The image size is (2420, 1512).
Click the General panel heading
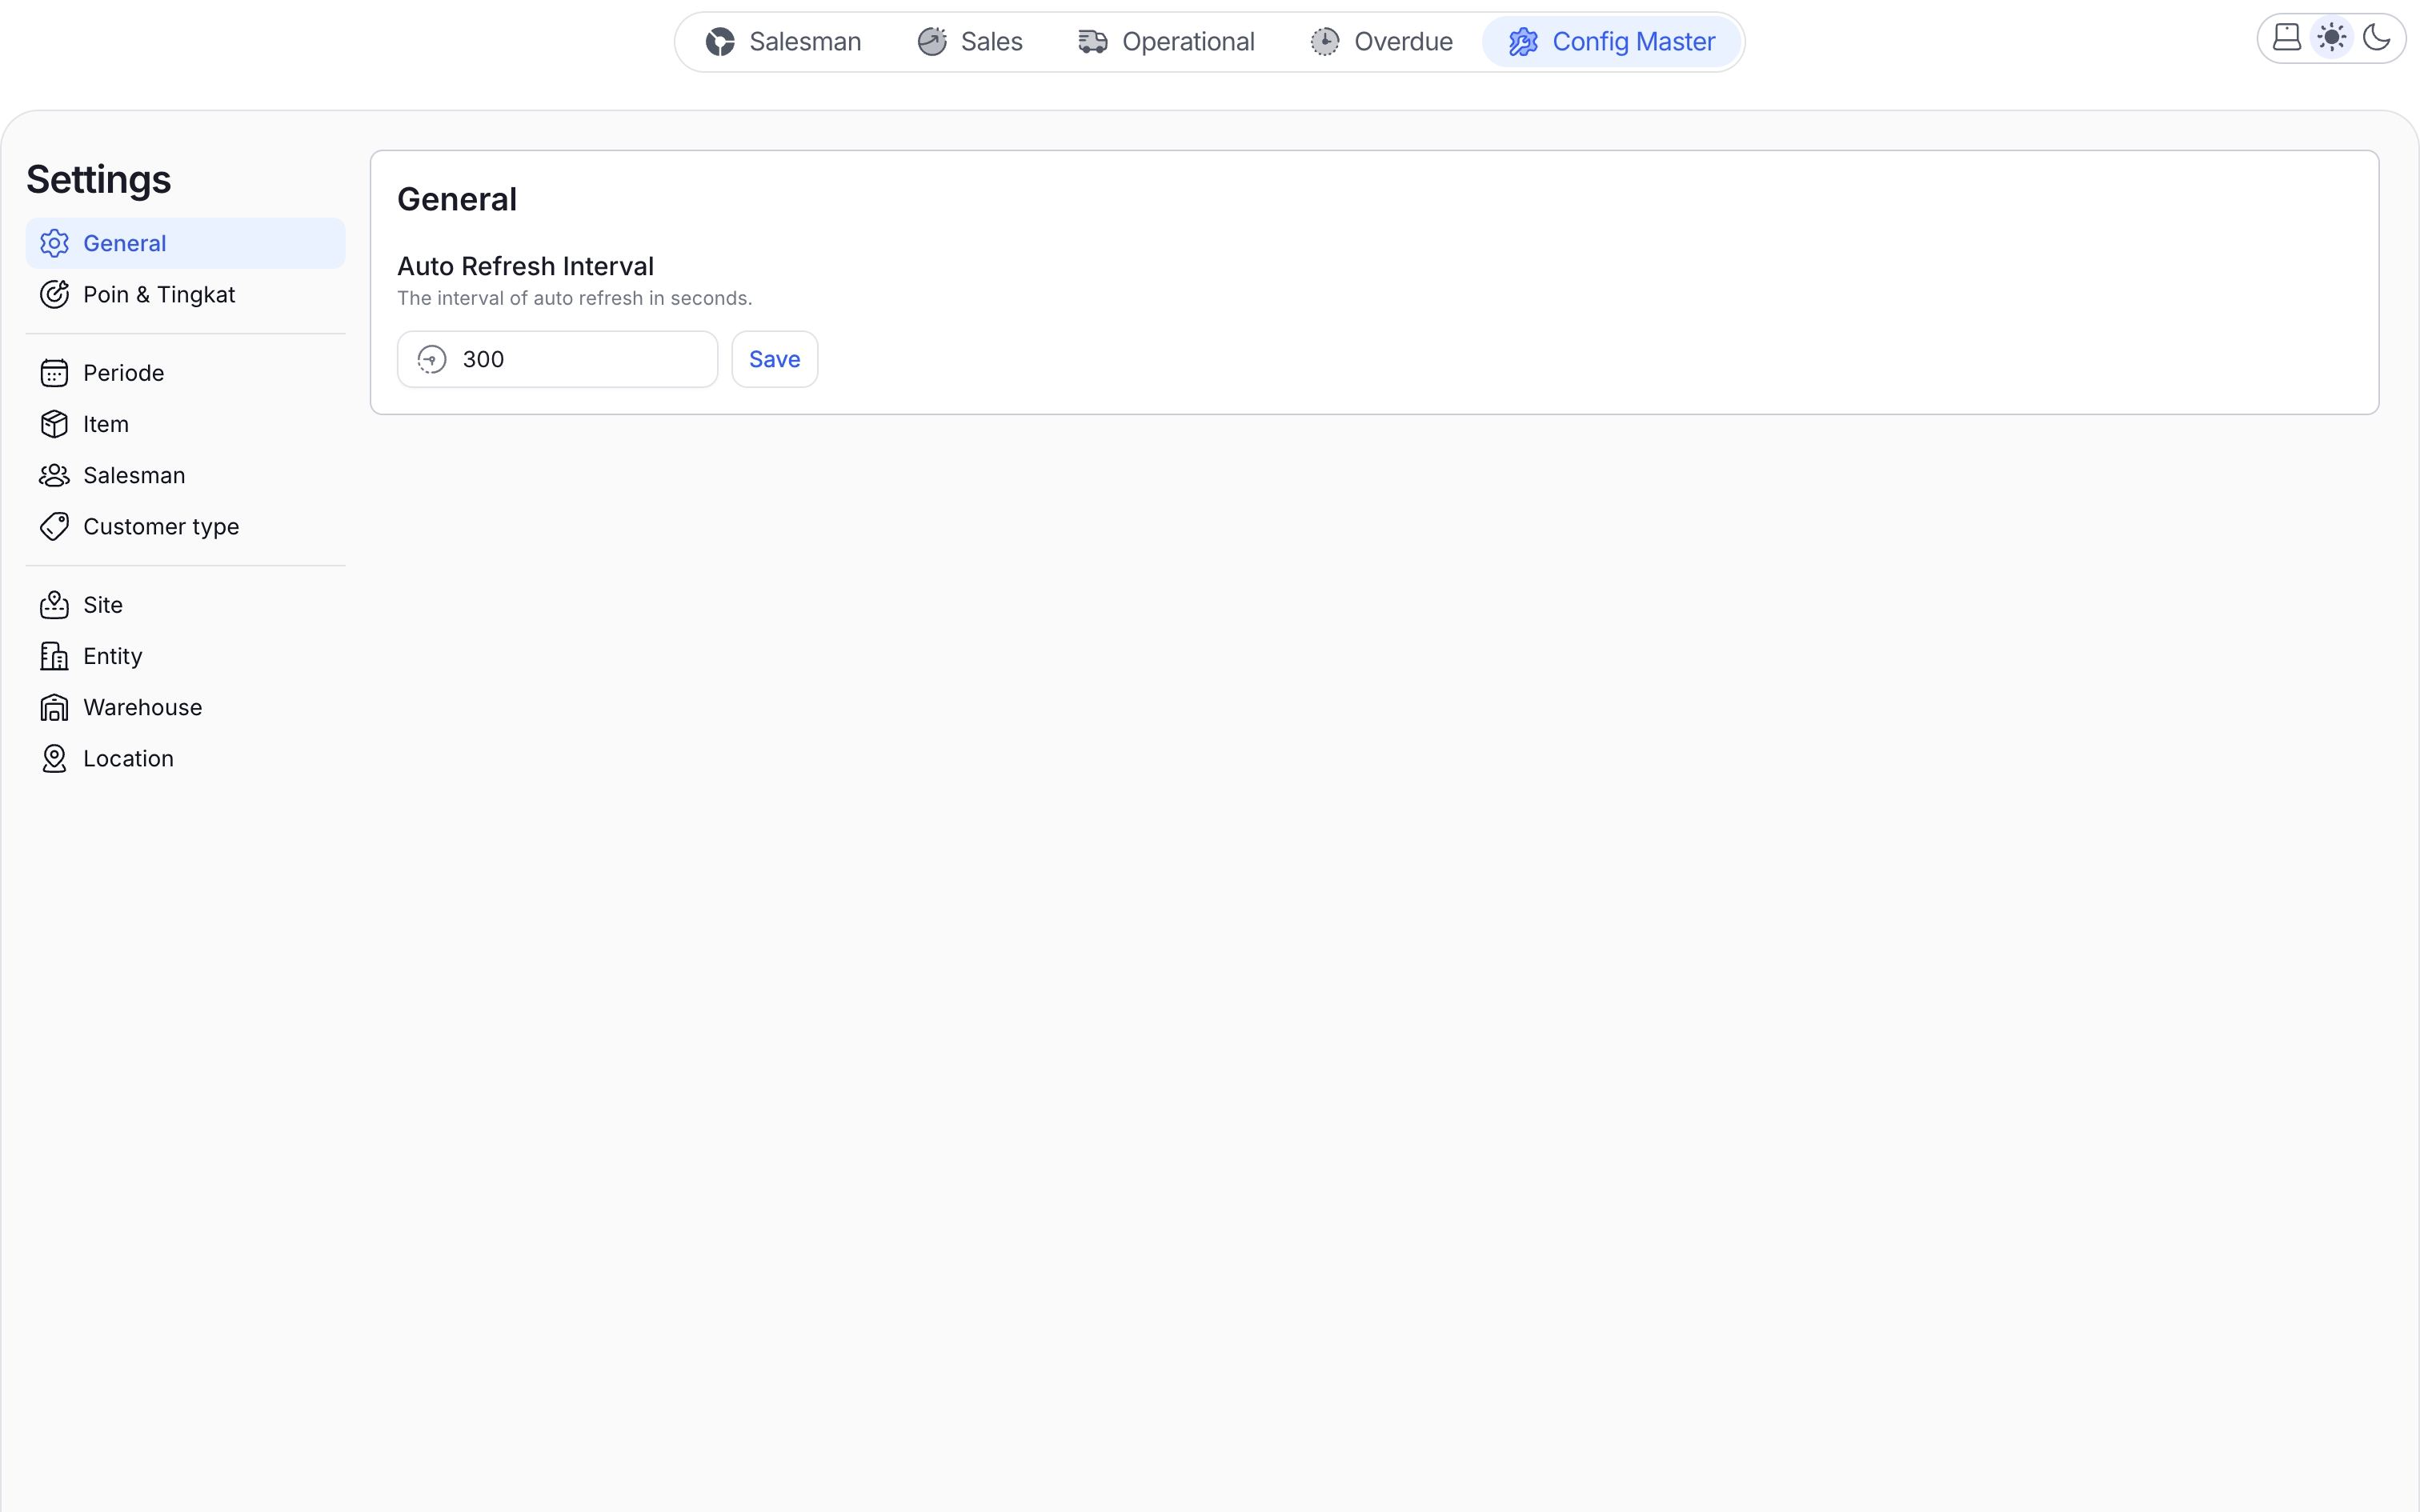click(457, 199)
